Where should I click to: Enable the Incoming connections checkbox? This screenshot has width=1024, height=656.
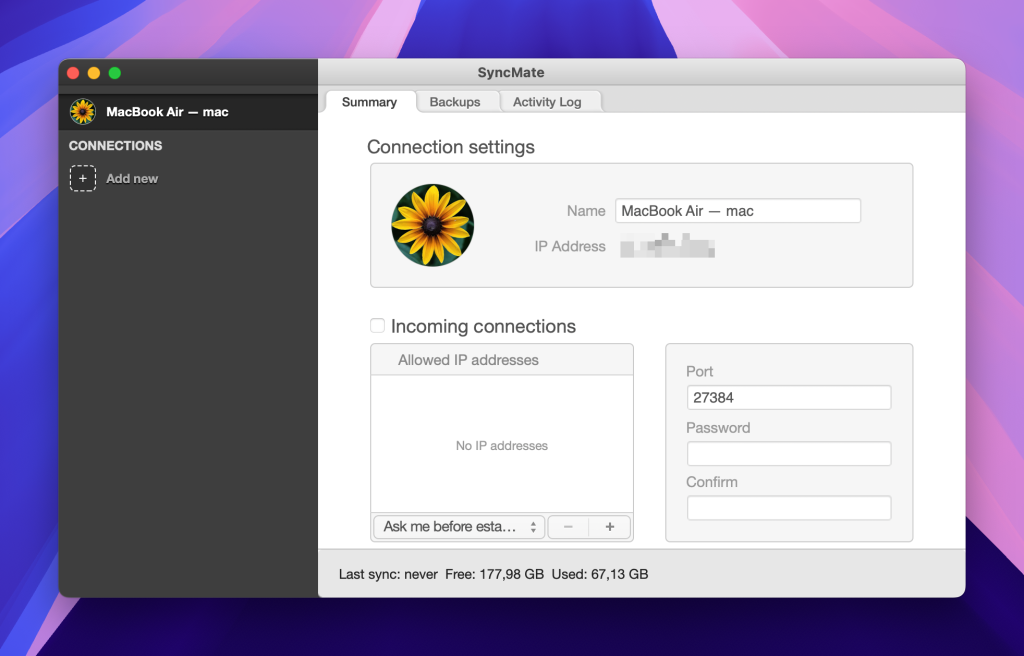377,325
